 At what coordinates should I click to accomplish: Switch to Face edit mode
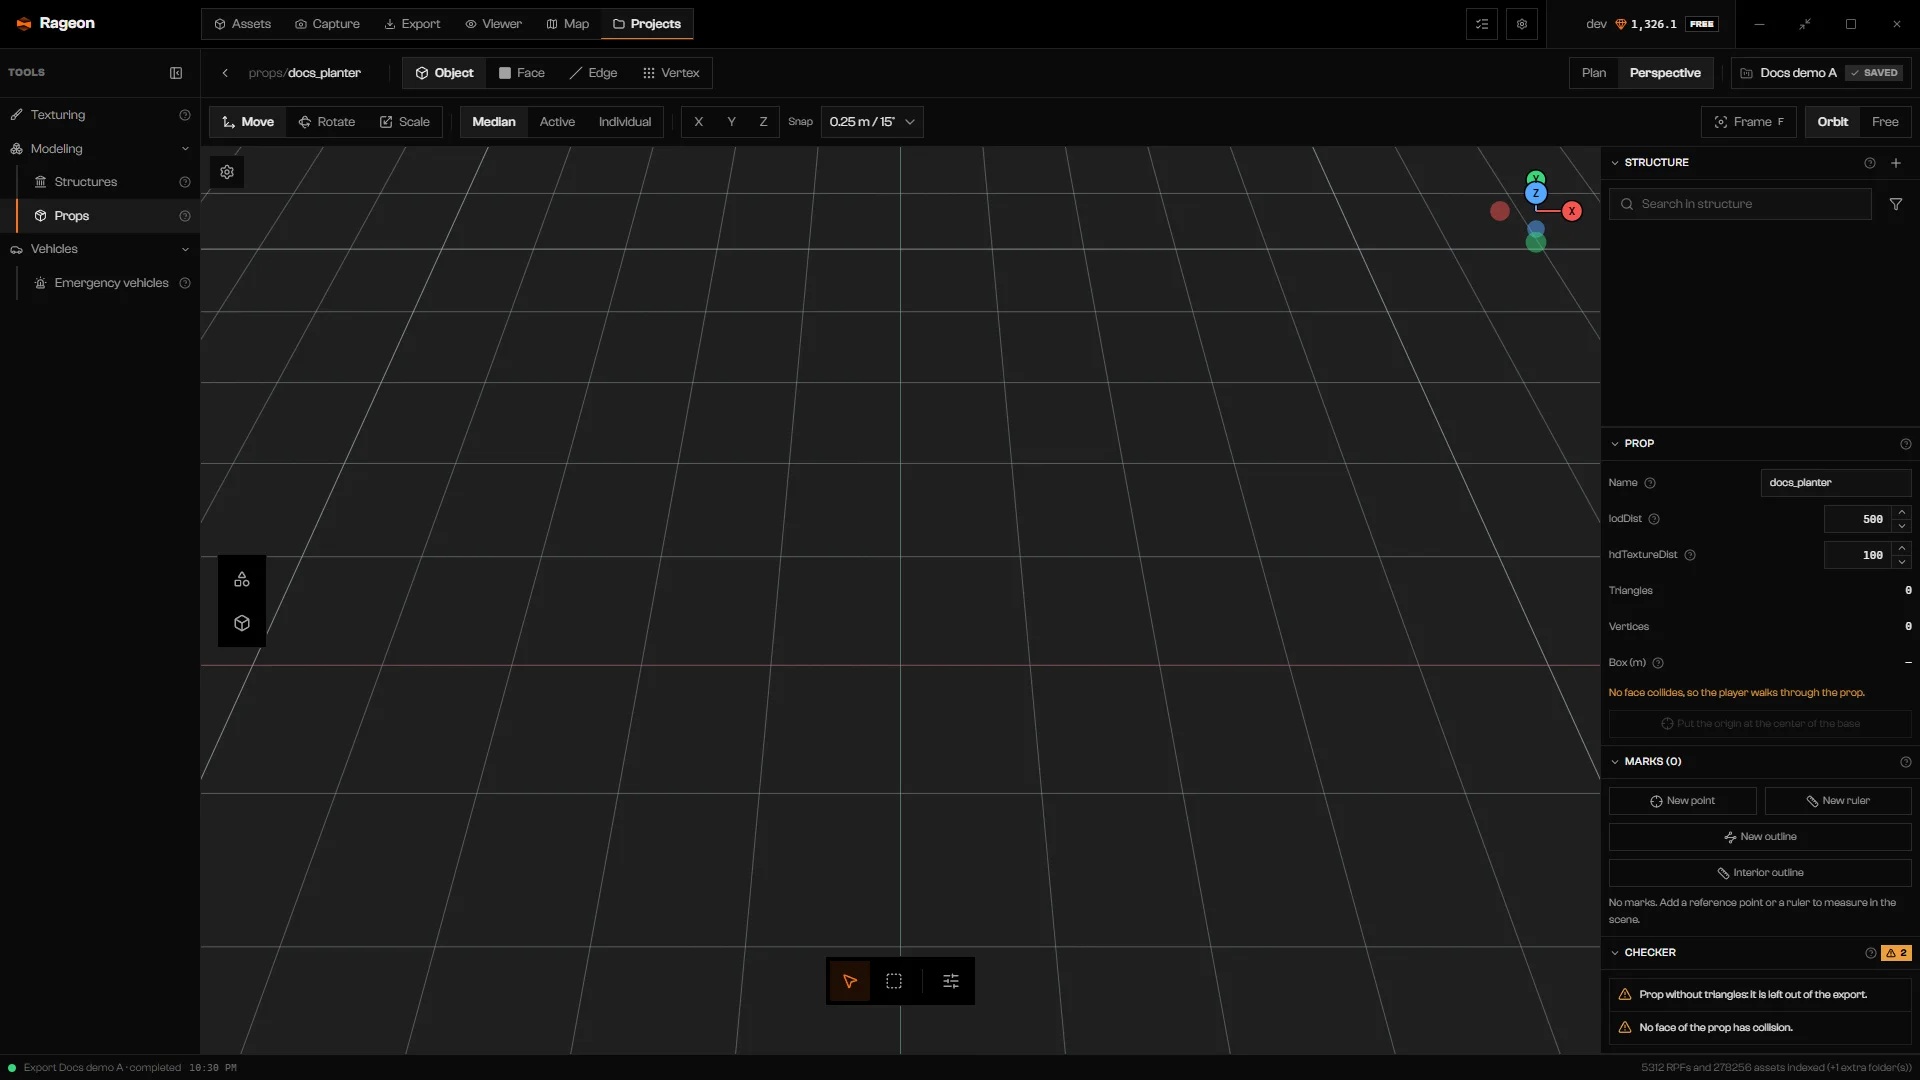(x=522, y=73)
